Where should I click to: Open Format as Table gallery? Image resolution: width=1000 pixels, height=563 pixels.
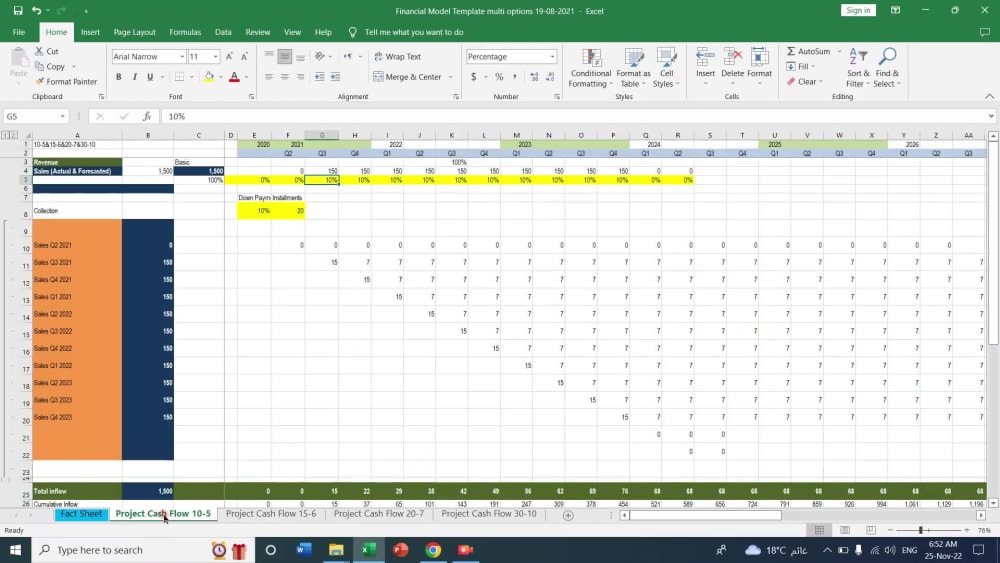tap(633, 68)
